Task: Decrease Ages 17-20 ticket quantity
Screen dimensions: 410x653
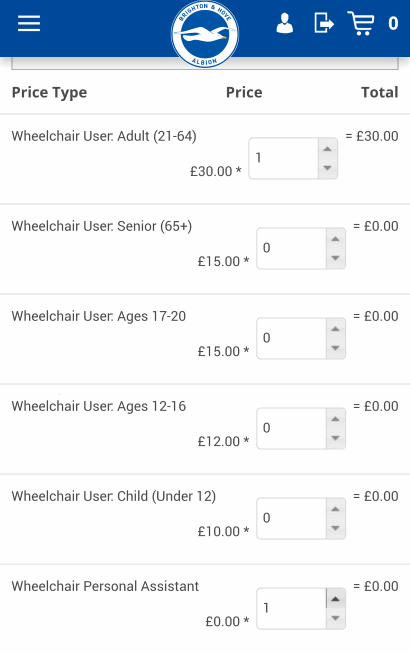Action: coord(335,348)
